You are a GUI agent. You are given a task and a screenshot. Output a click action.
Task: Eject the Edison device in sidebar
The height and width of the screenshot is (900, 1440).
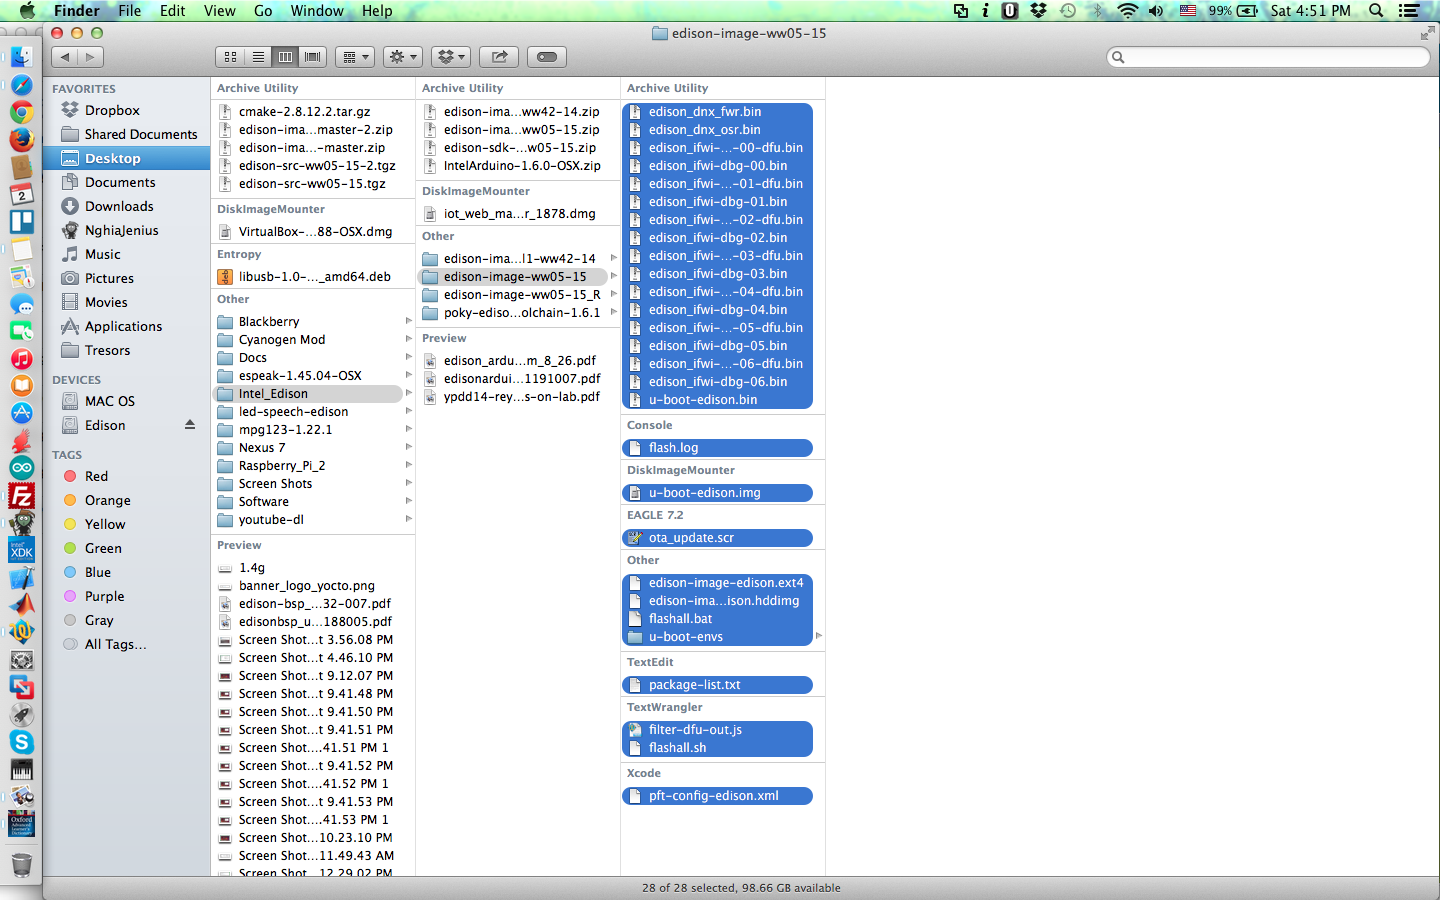[190, 425]
